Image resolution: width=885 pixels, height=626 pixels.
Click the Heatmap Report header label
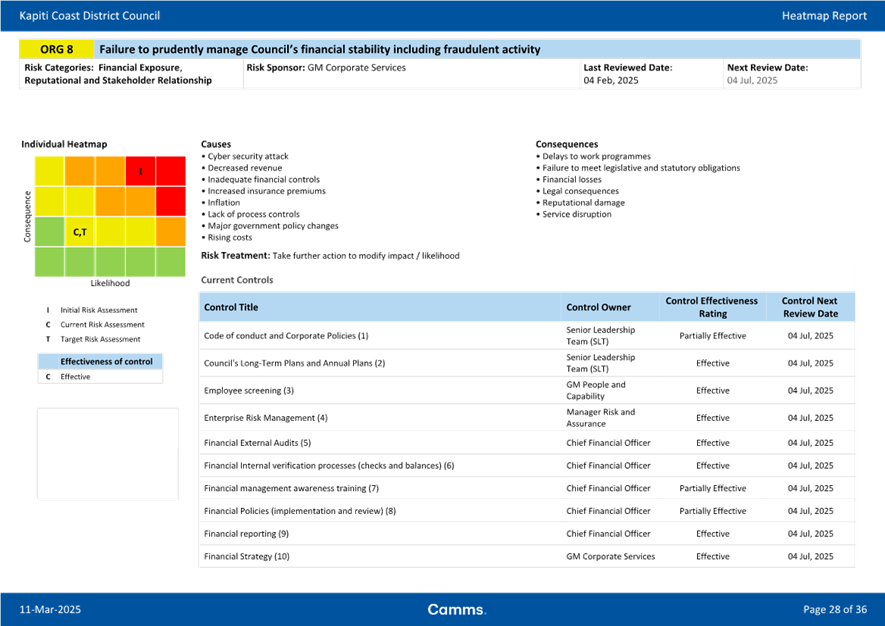pyautogui.click(x=824, y=16)
